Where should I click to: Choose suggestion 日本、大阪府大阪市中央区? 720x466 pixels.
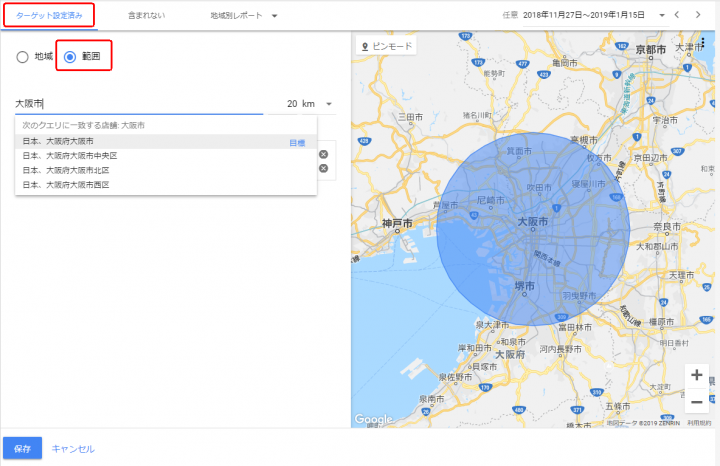tap(166, 156)
